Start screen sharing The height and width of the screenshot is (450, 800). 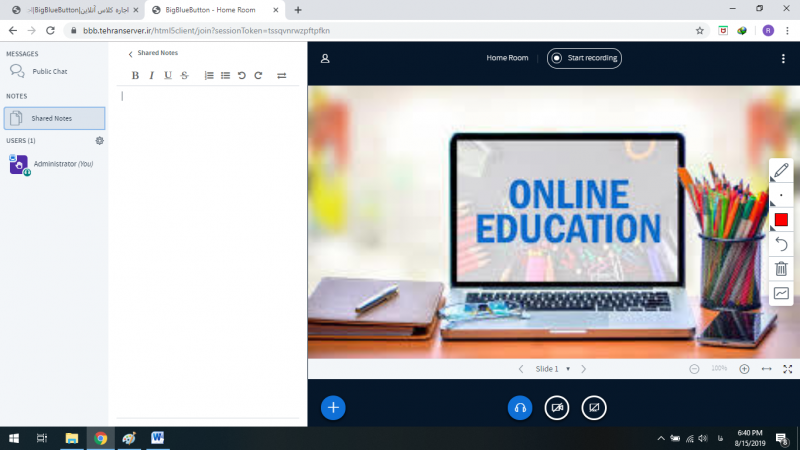[x=594, y=407]
